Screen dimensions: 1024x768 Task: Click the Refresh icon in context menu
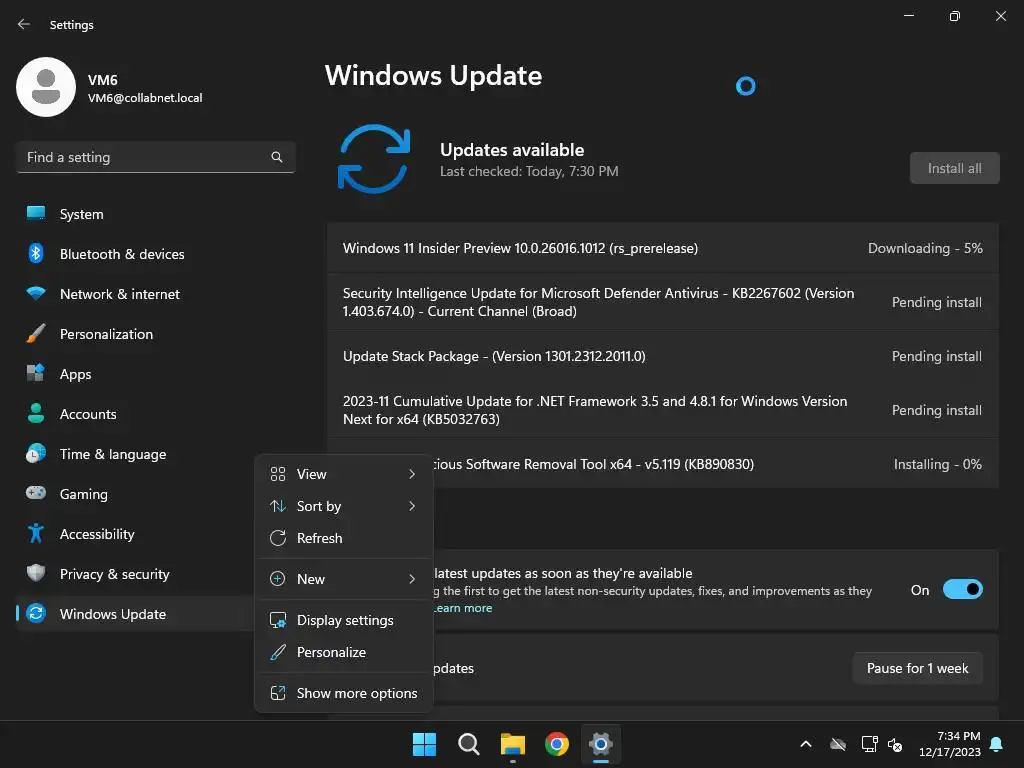pyautogui.click(x=278, y=538)
